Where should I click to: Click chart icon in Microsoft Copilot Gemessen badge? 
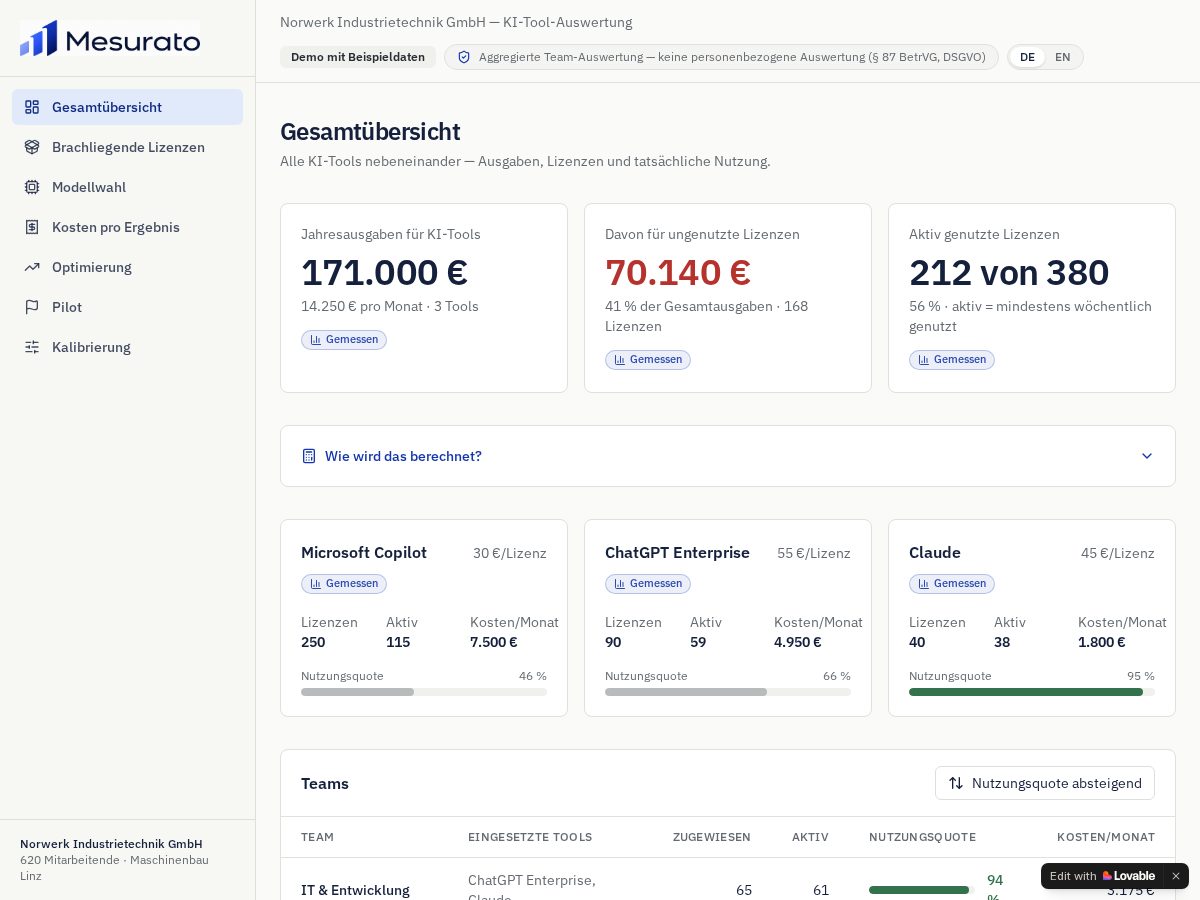(316, 584)
